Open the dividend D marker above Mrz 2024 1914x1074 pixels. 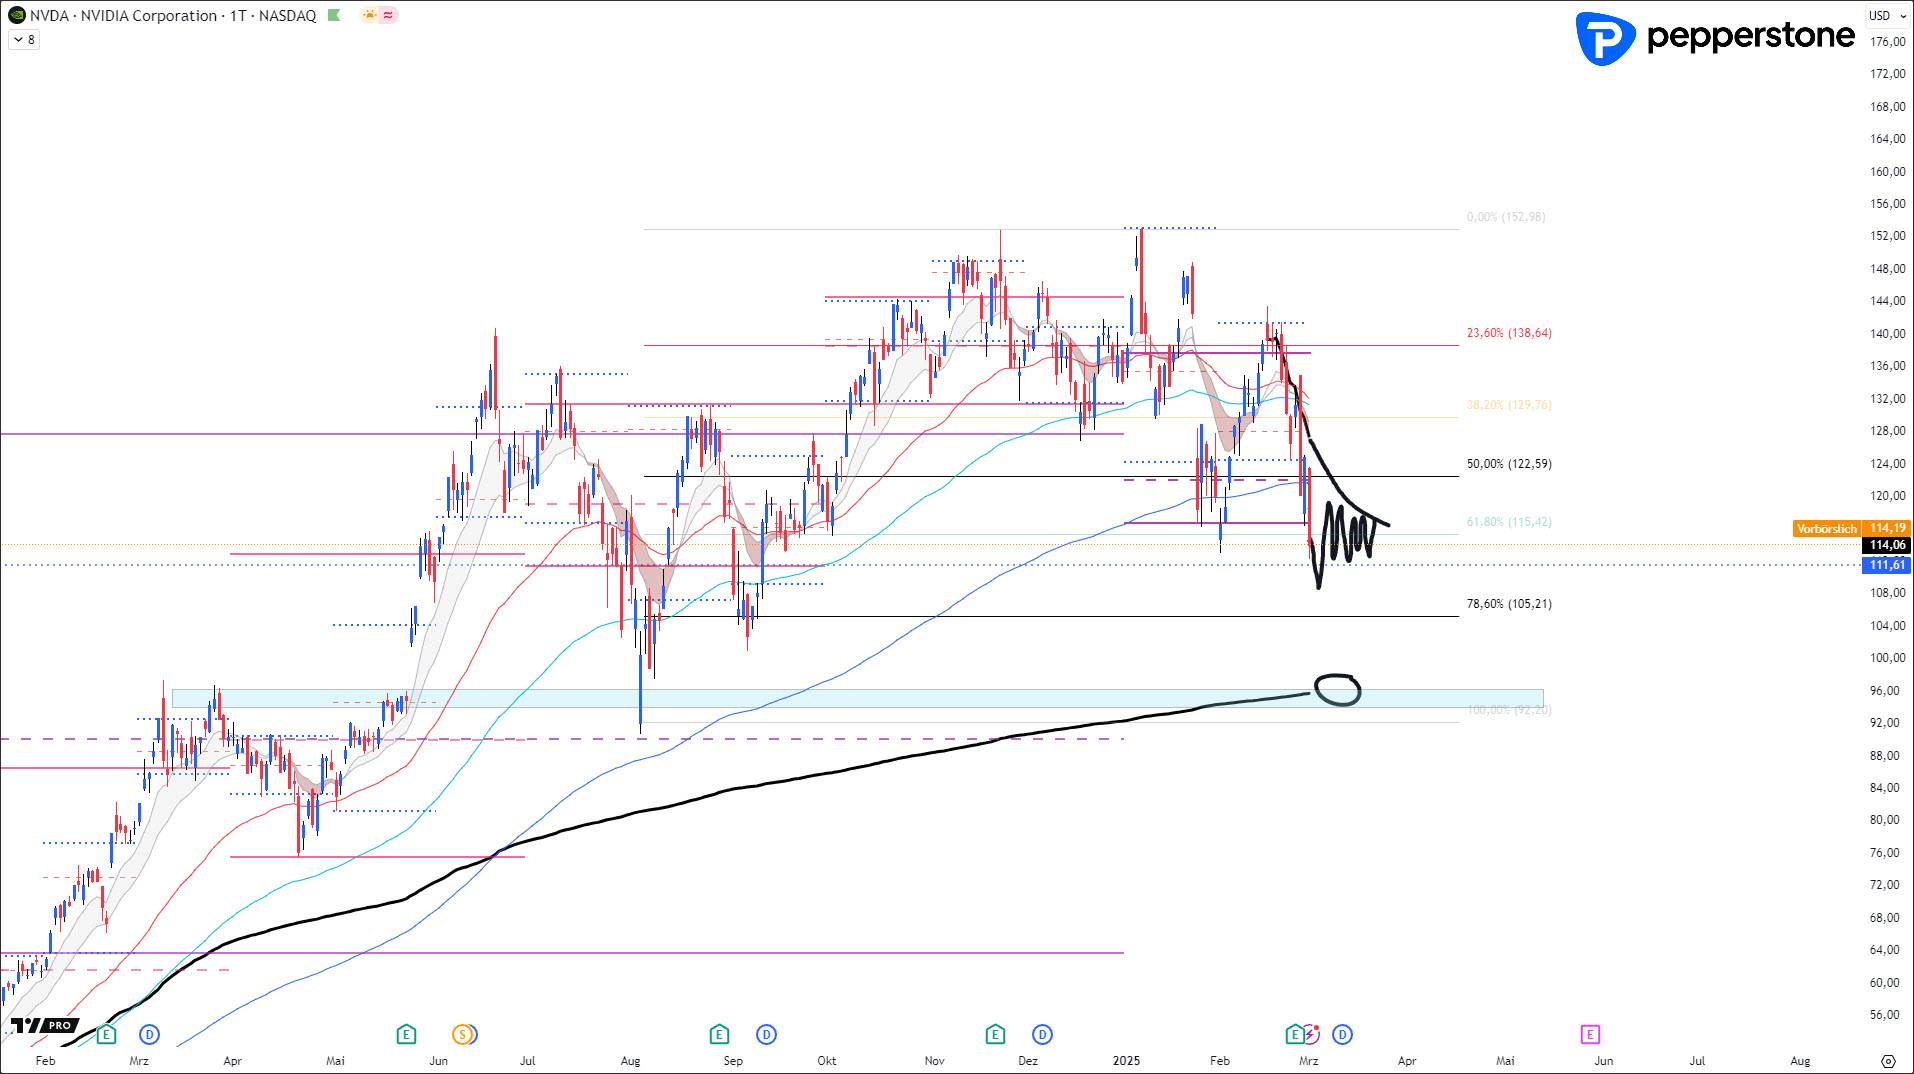coord(149,1034)
